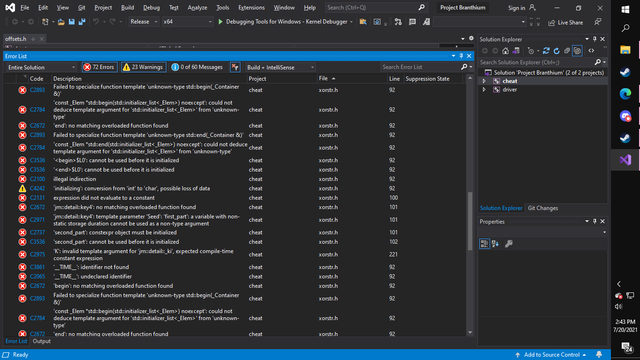
Task: Open error code C2131 link
Action: [37, 198]
